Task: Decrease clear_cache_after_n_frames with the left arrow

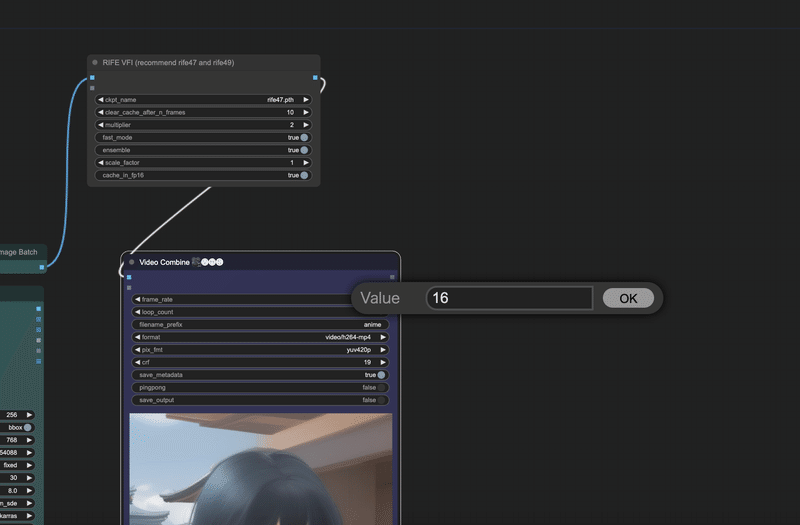Action: (101, 112)
